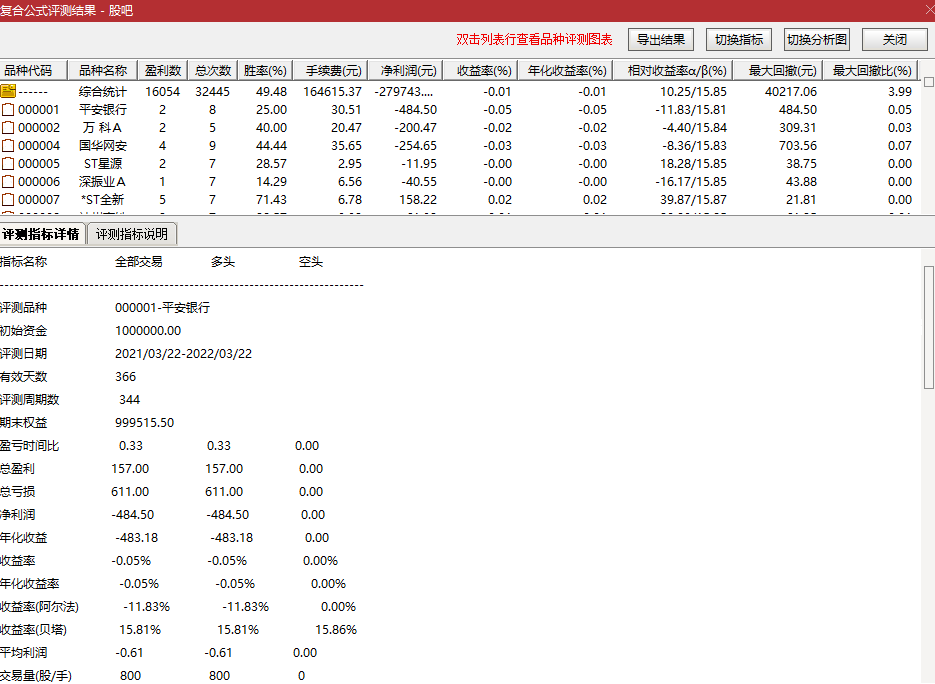Click the document icon beside 000001
Screen dimensions: 935x684
[x=8, y=110]
